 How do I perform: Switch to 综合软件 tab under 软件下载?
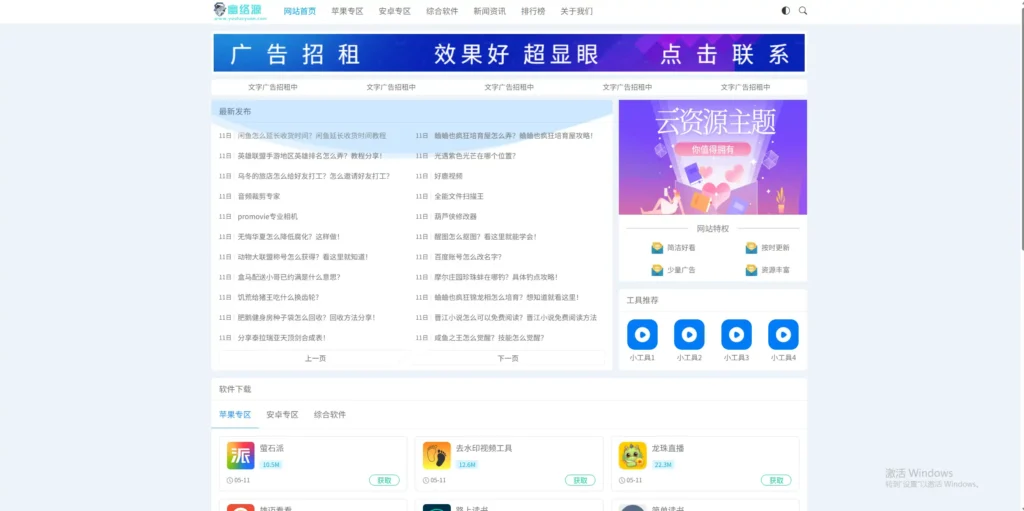point(330,415)
